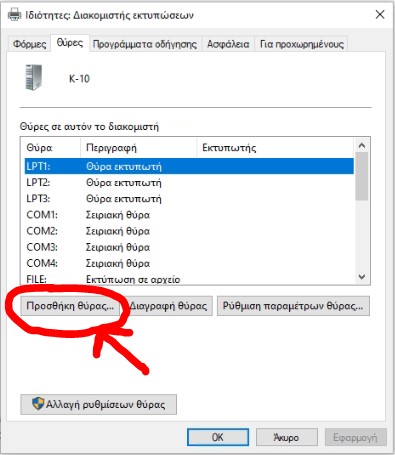395x455 pixels.
Task: Cancel using the Άκυρο button
Action: pyautogui.click(x=286, y=437)
